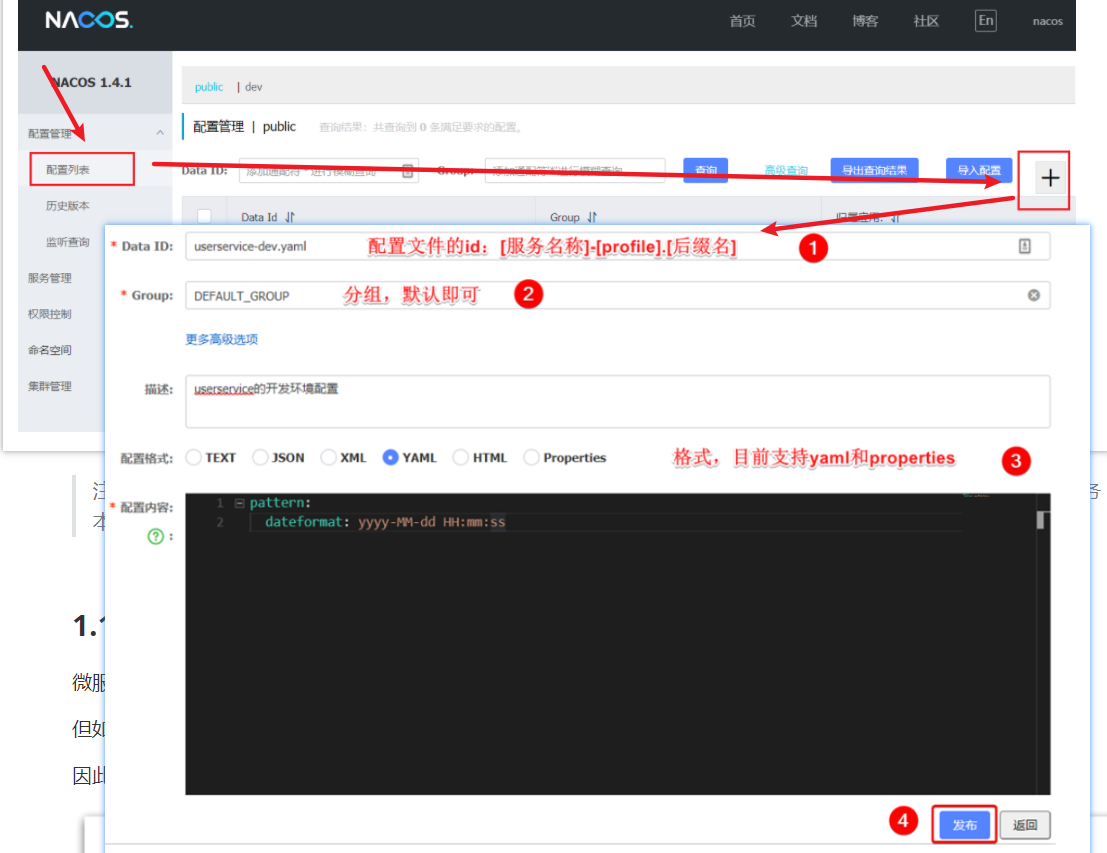Click the 发布 publish button
Screen dimensions: 1107x853
(964, 825)
